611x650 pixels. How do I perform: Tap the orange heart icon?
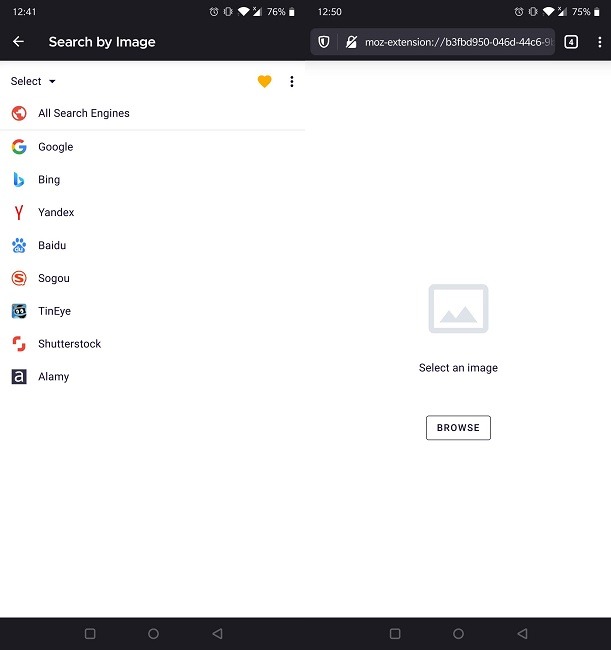click(264, 81)
